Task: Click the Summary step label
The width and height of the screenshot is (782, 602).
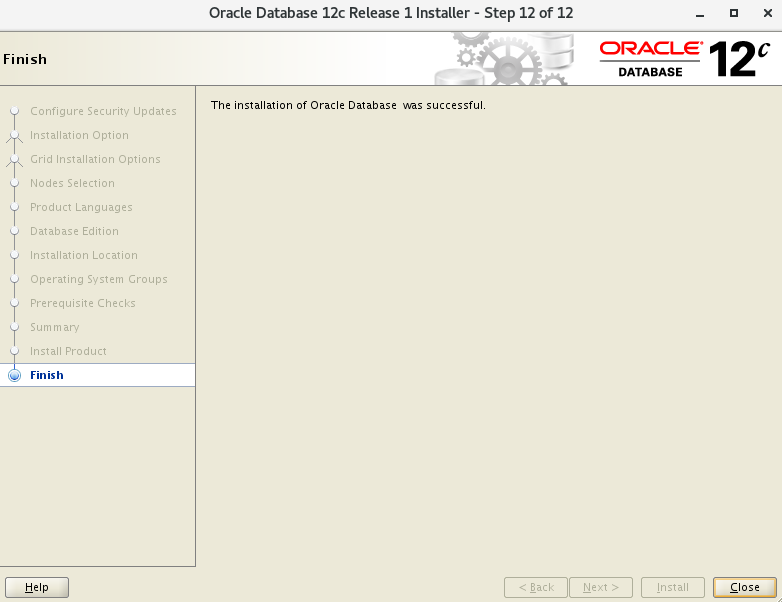Action: 54,327
